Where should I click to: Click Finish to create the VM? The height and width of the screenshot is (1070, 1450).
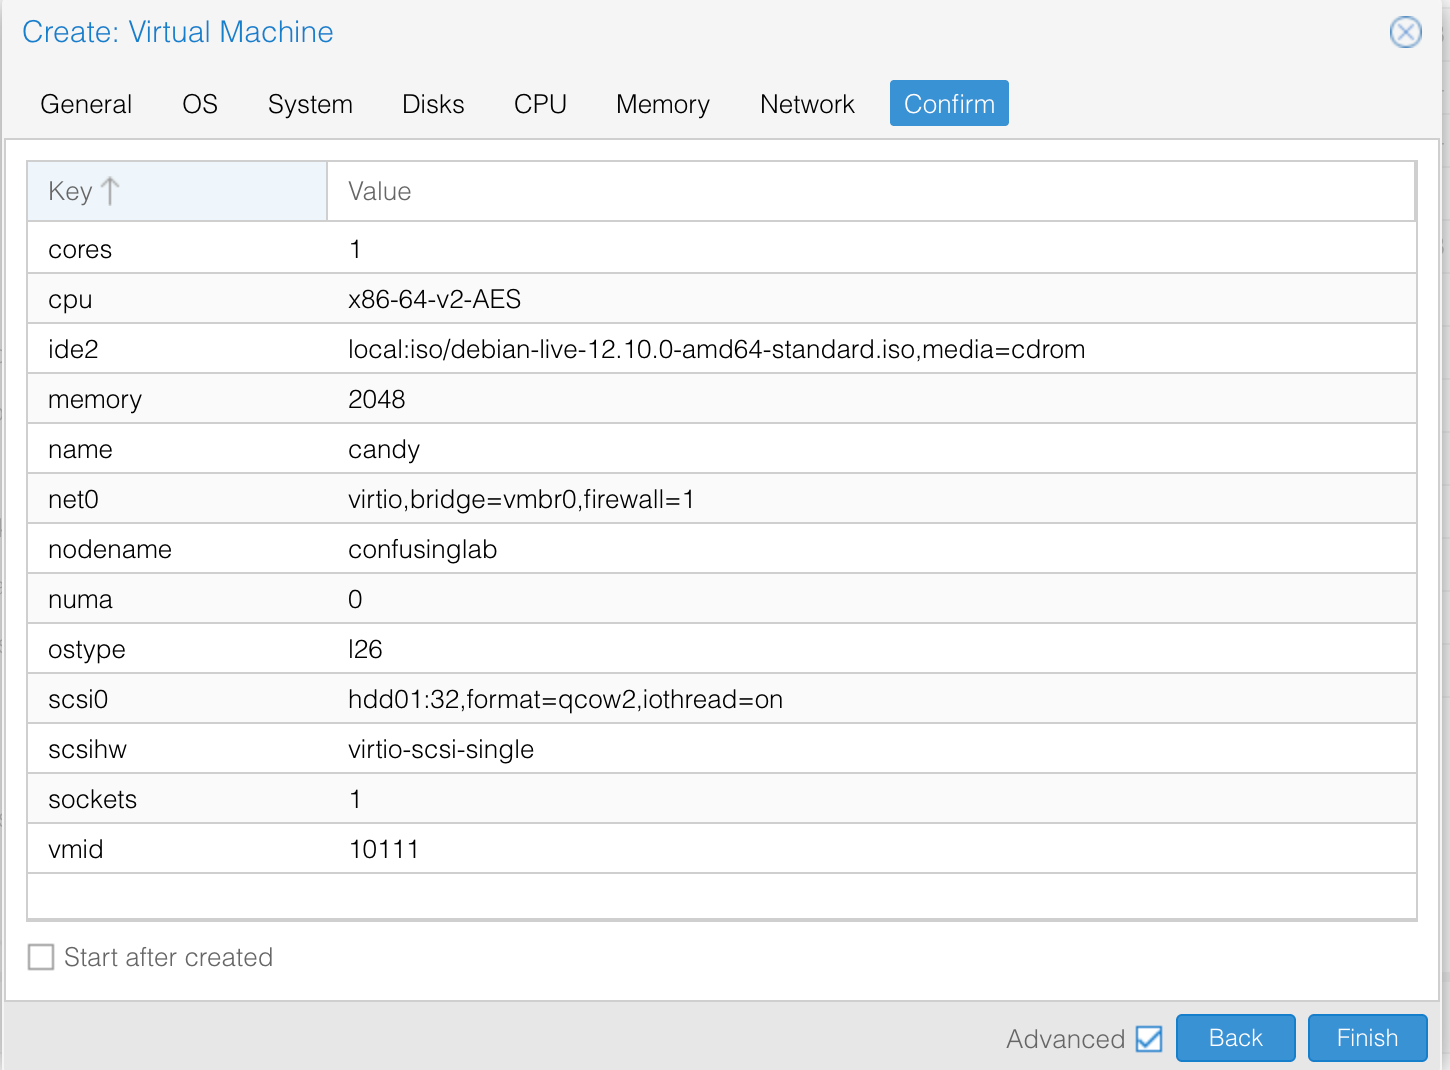(1367, 1038)
